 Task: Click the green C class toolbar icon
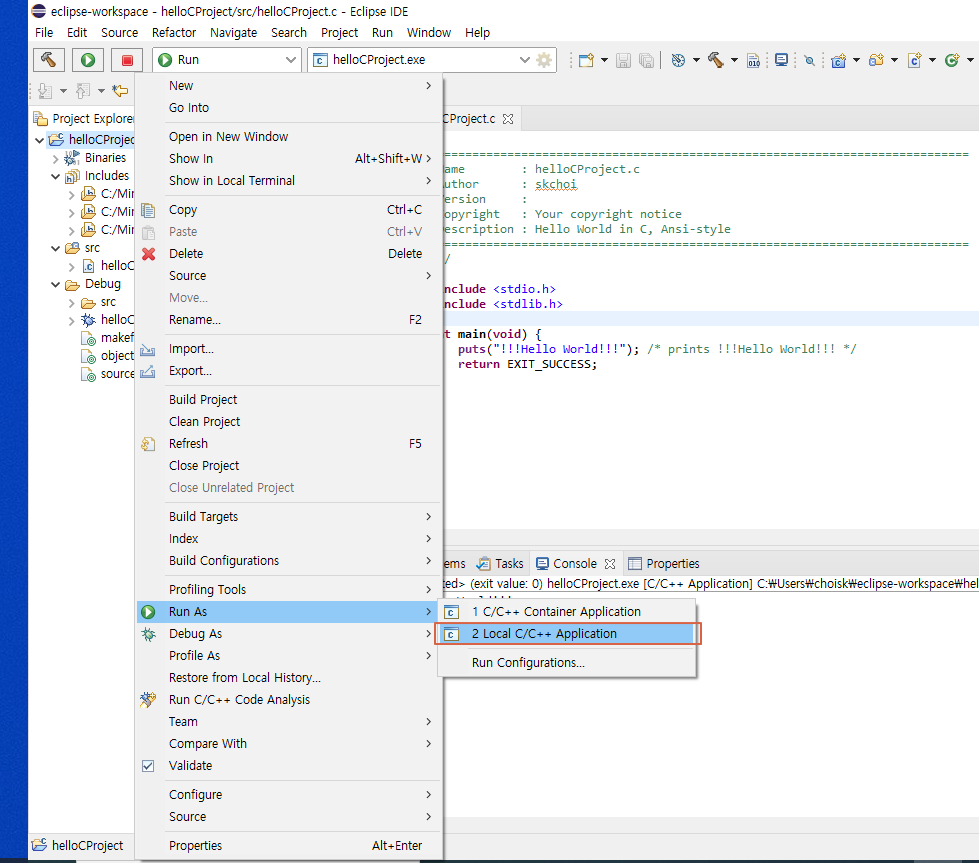952,60
